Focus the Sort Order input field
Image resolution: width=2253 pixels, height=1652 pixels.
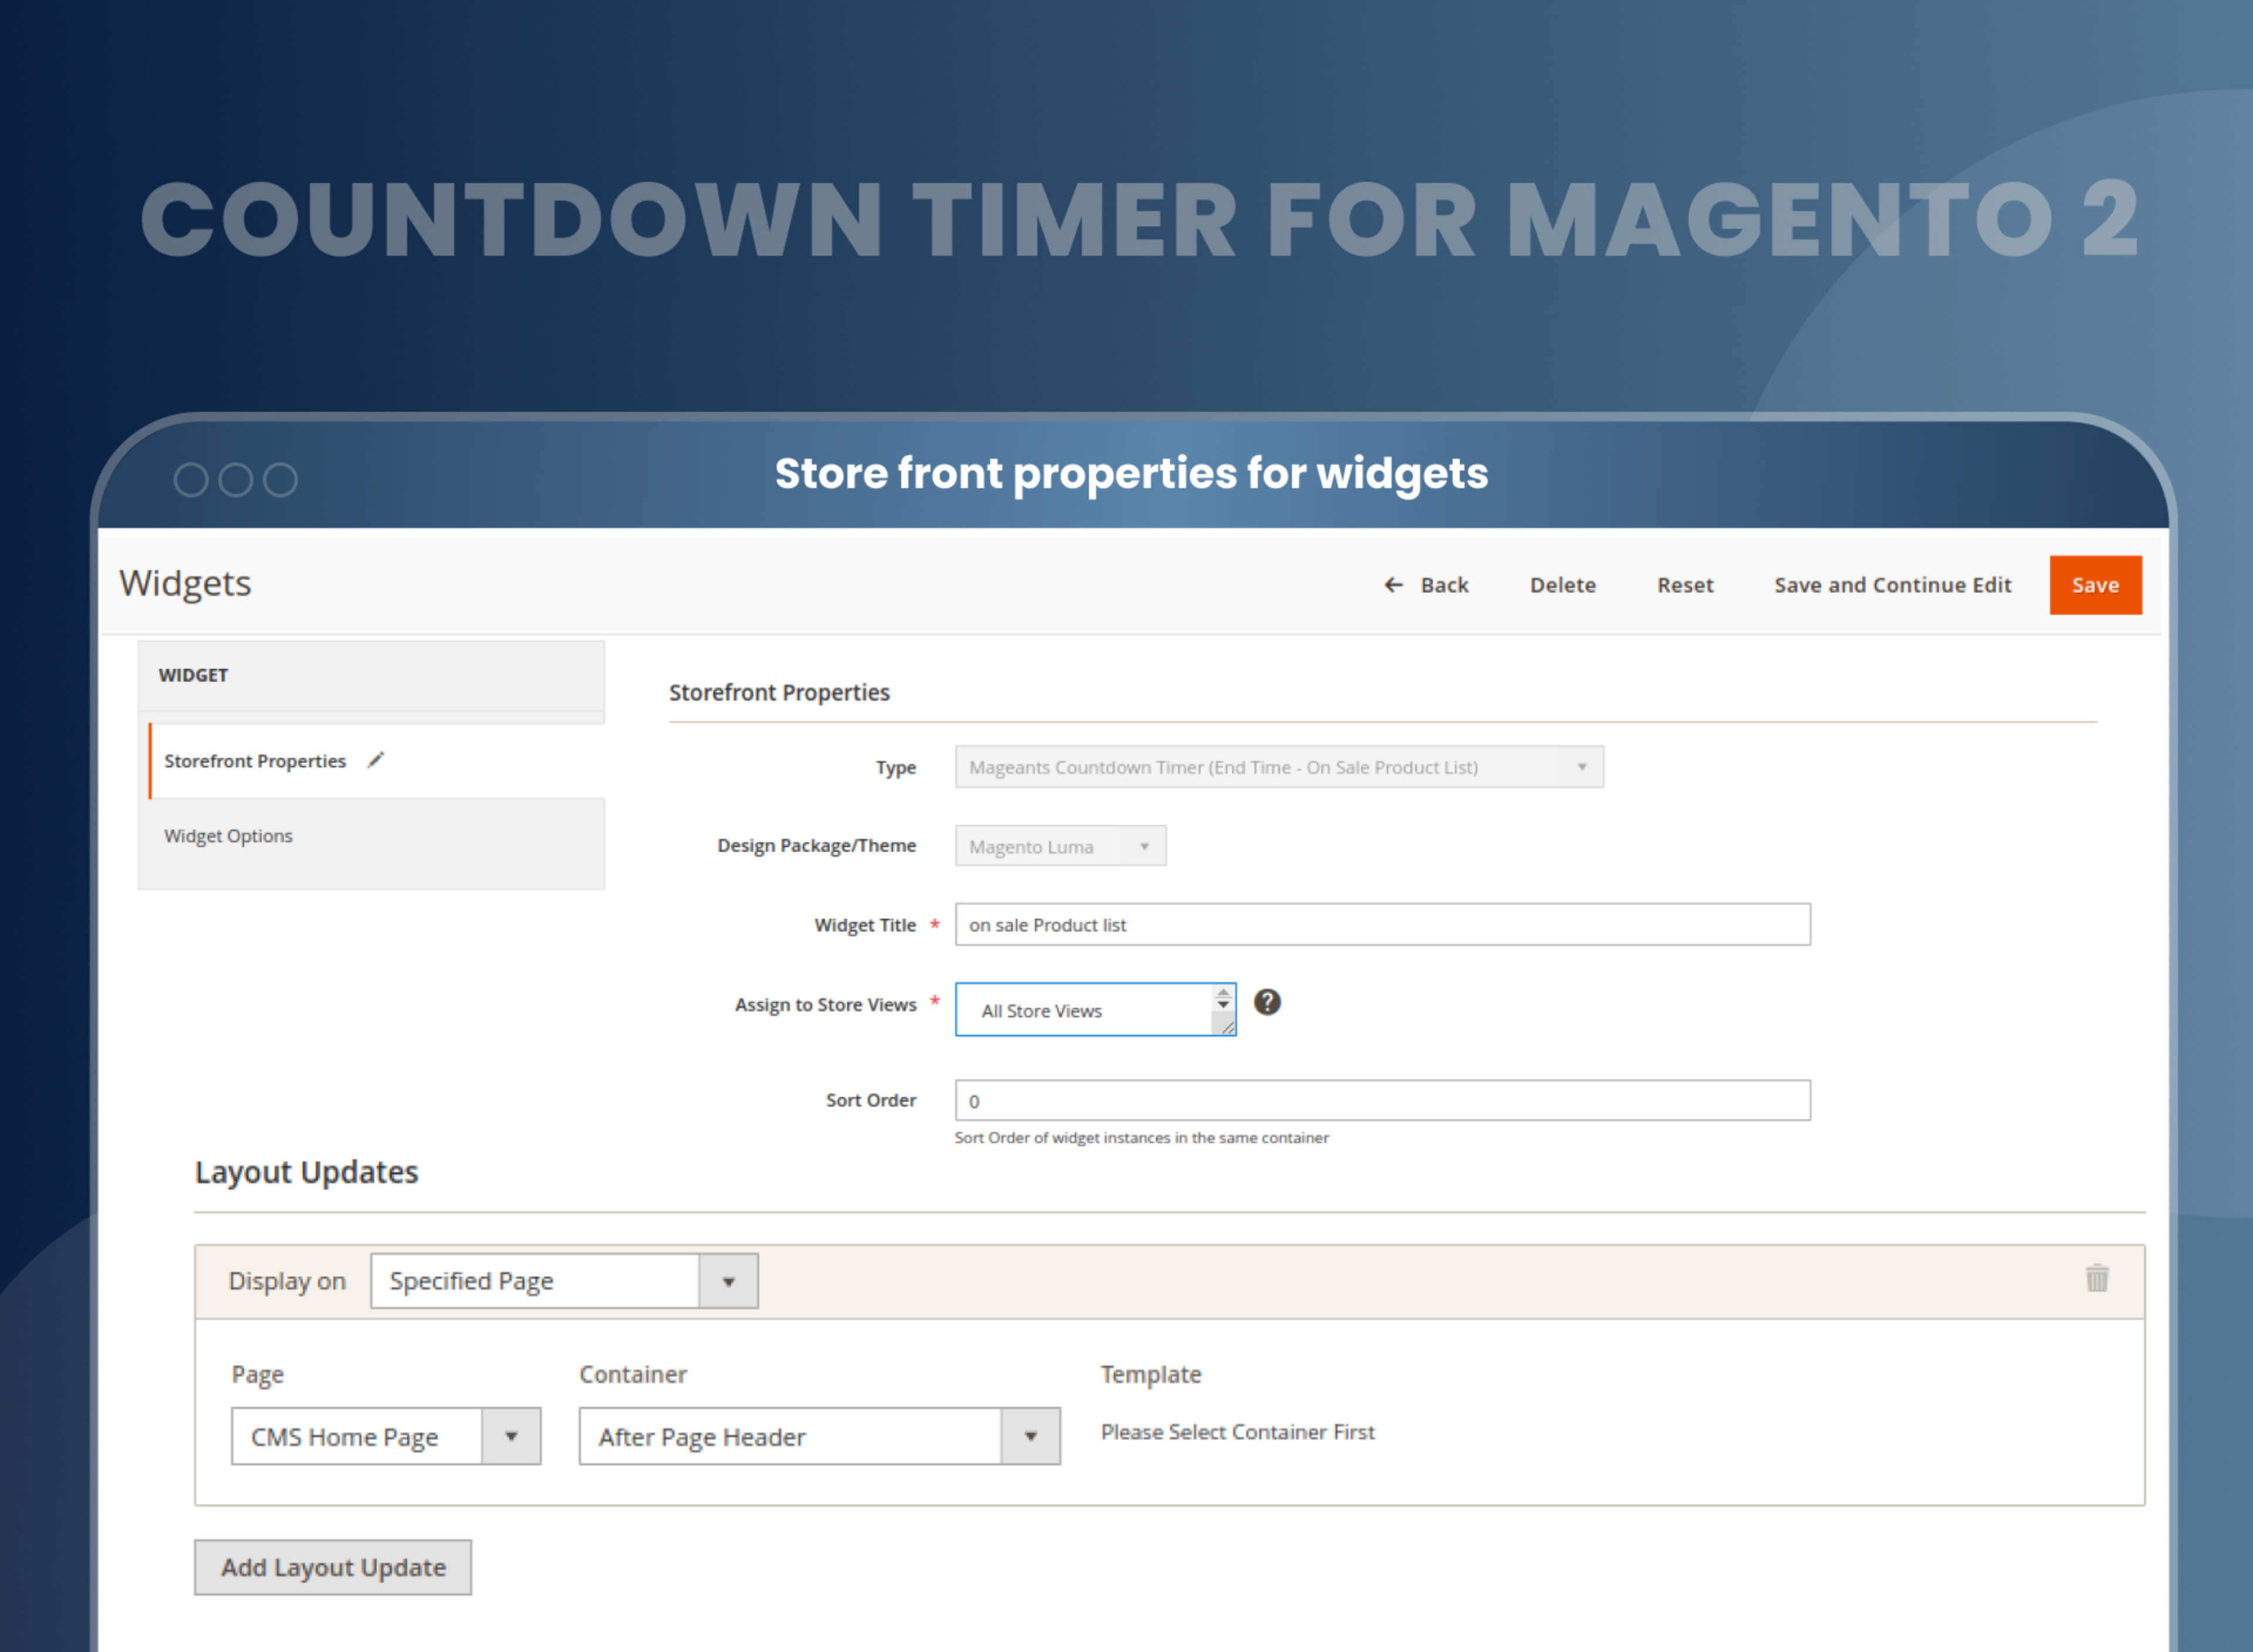point(1382,1101)
